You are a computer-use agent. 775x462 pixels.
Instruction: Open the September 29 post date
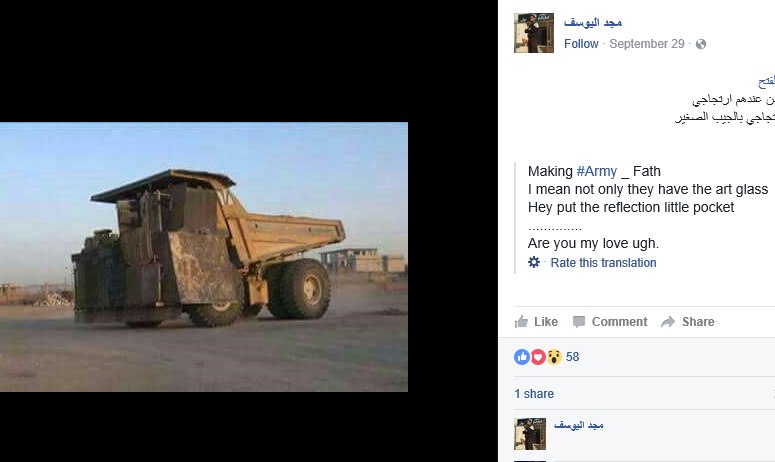[x=646, y=44]
